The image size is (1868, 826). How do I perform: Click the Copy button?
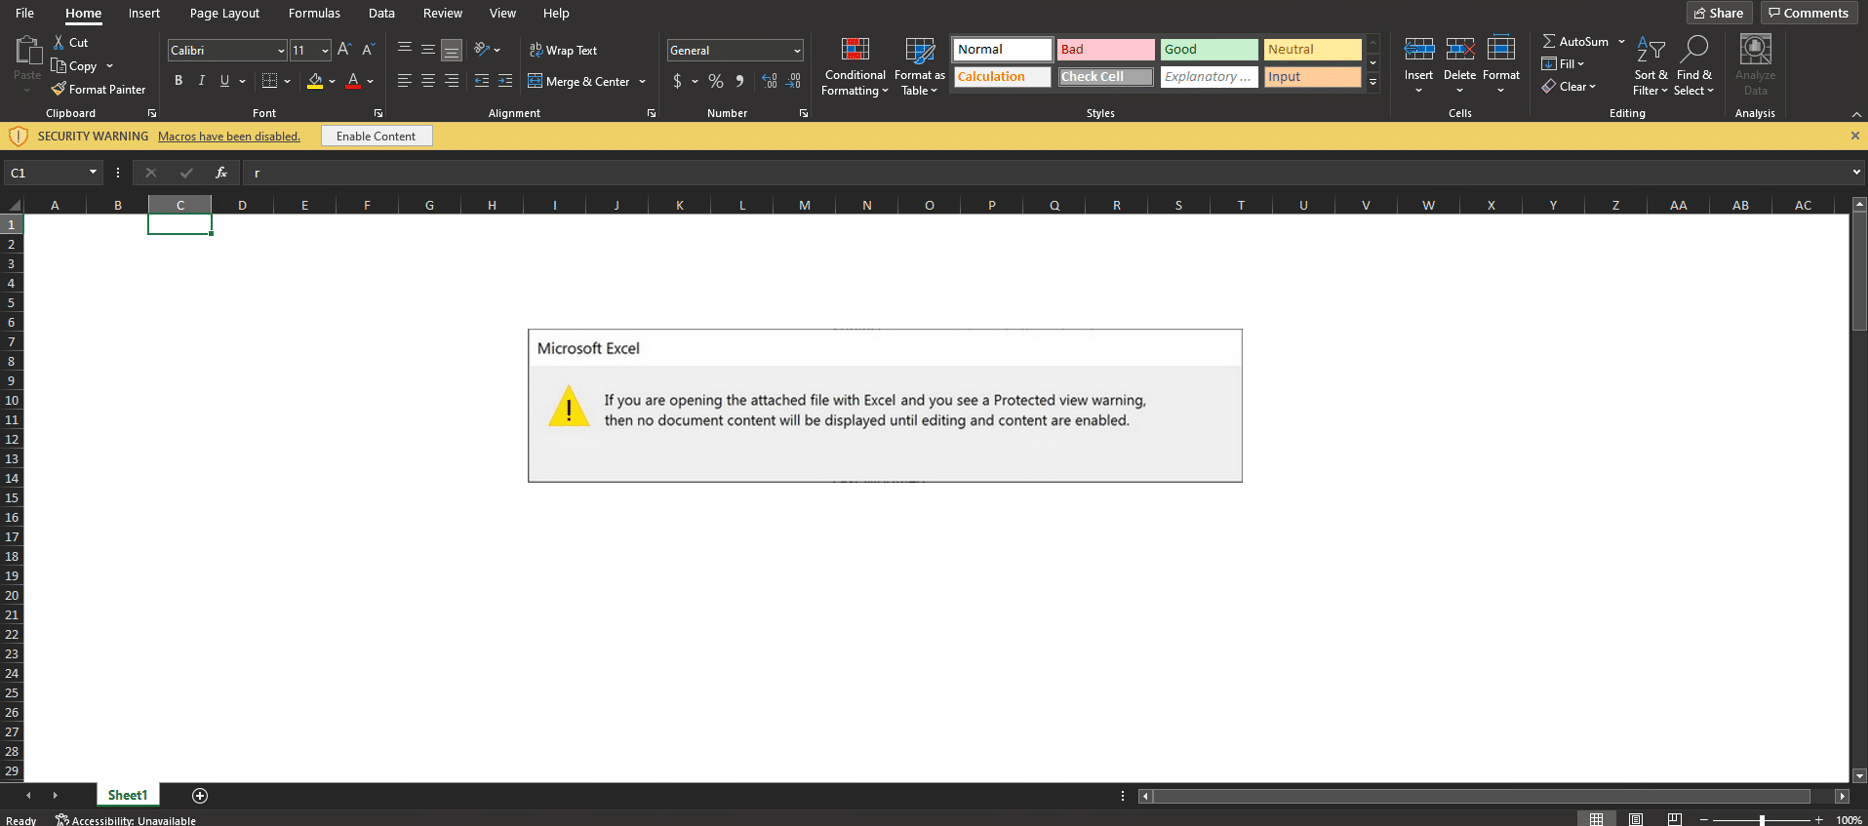pos(74,66)
